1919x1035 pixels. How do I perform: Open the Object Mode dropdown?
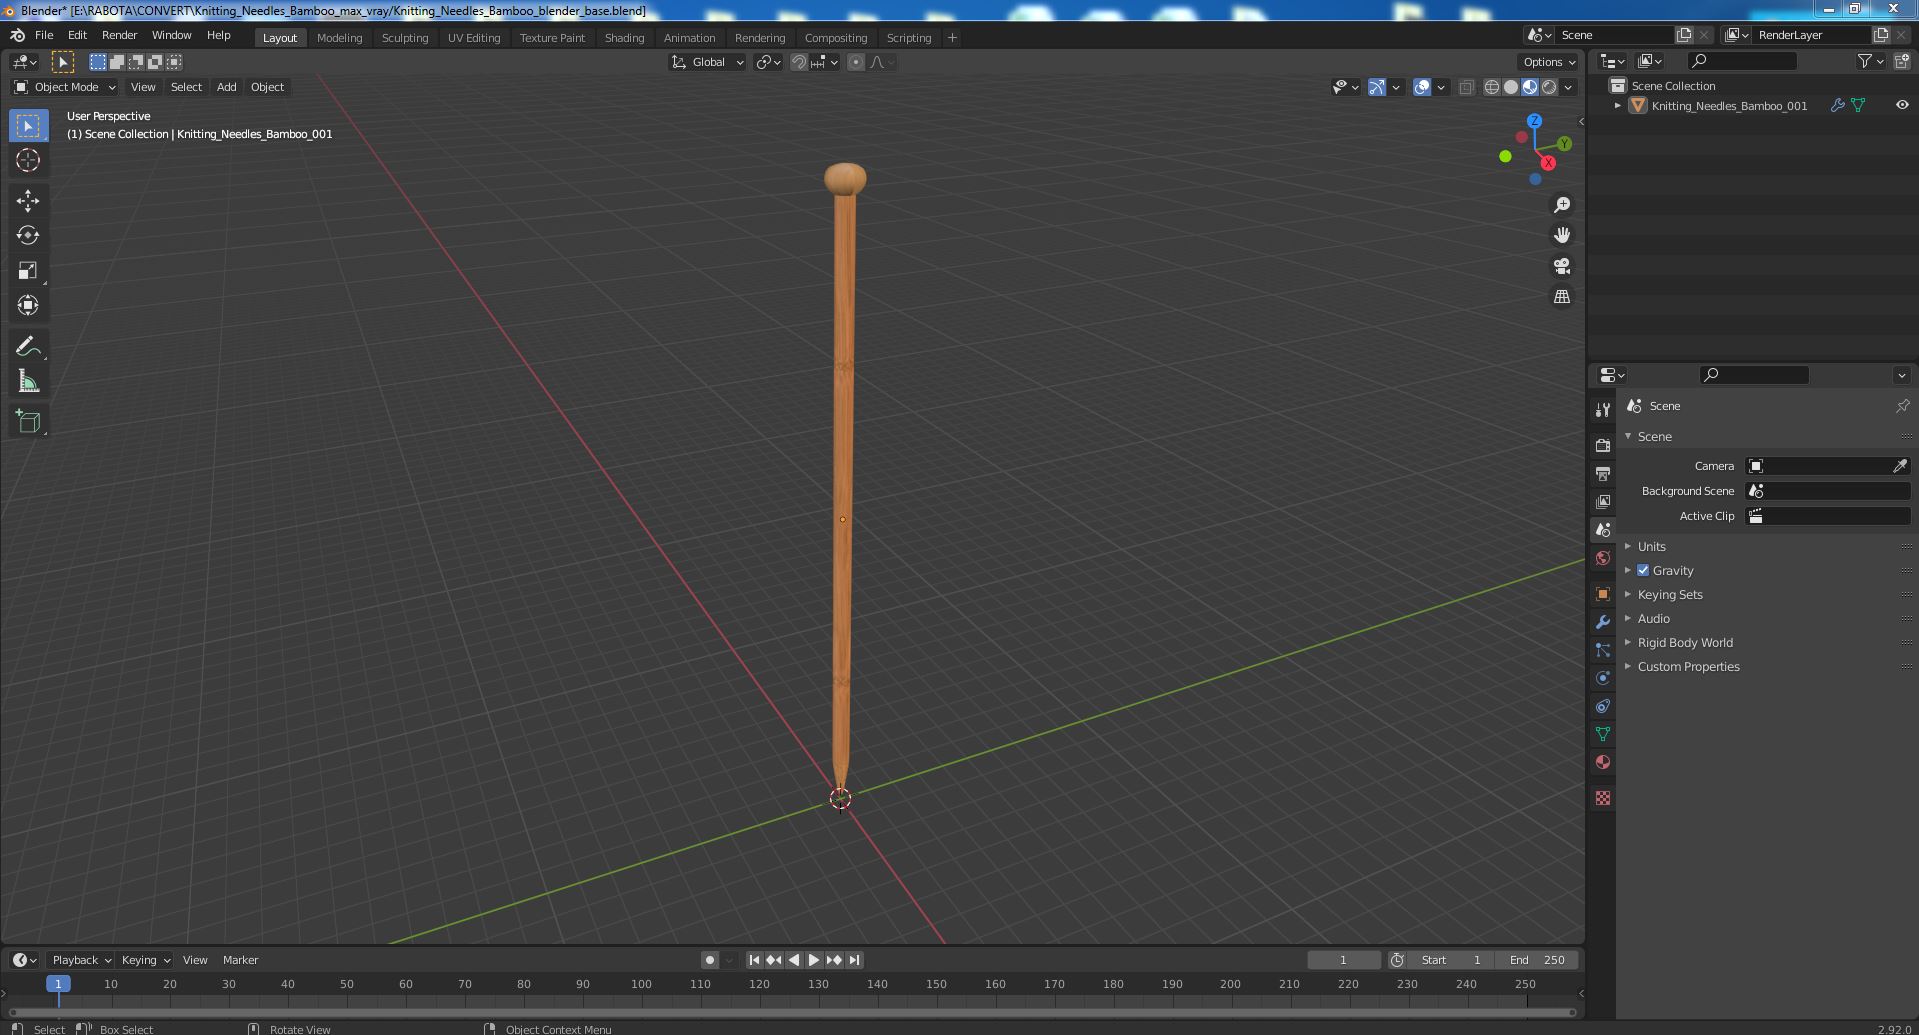point(65,87)
